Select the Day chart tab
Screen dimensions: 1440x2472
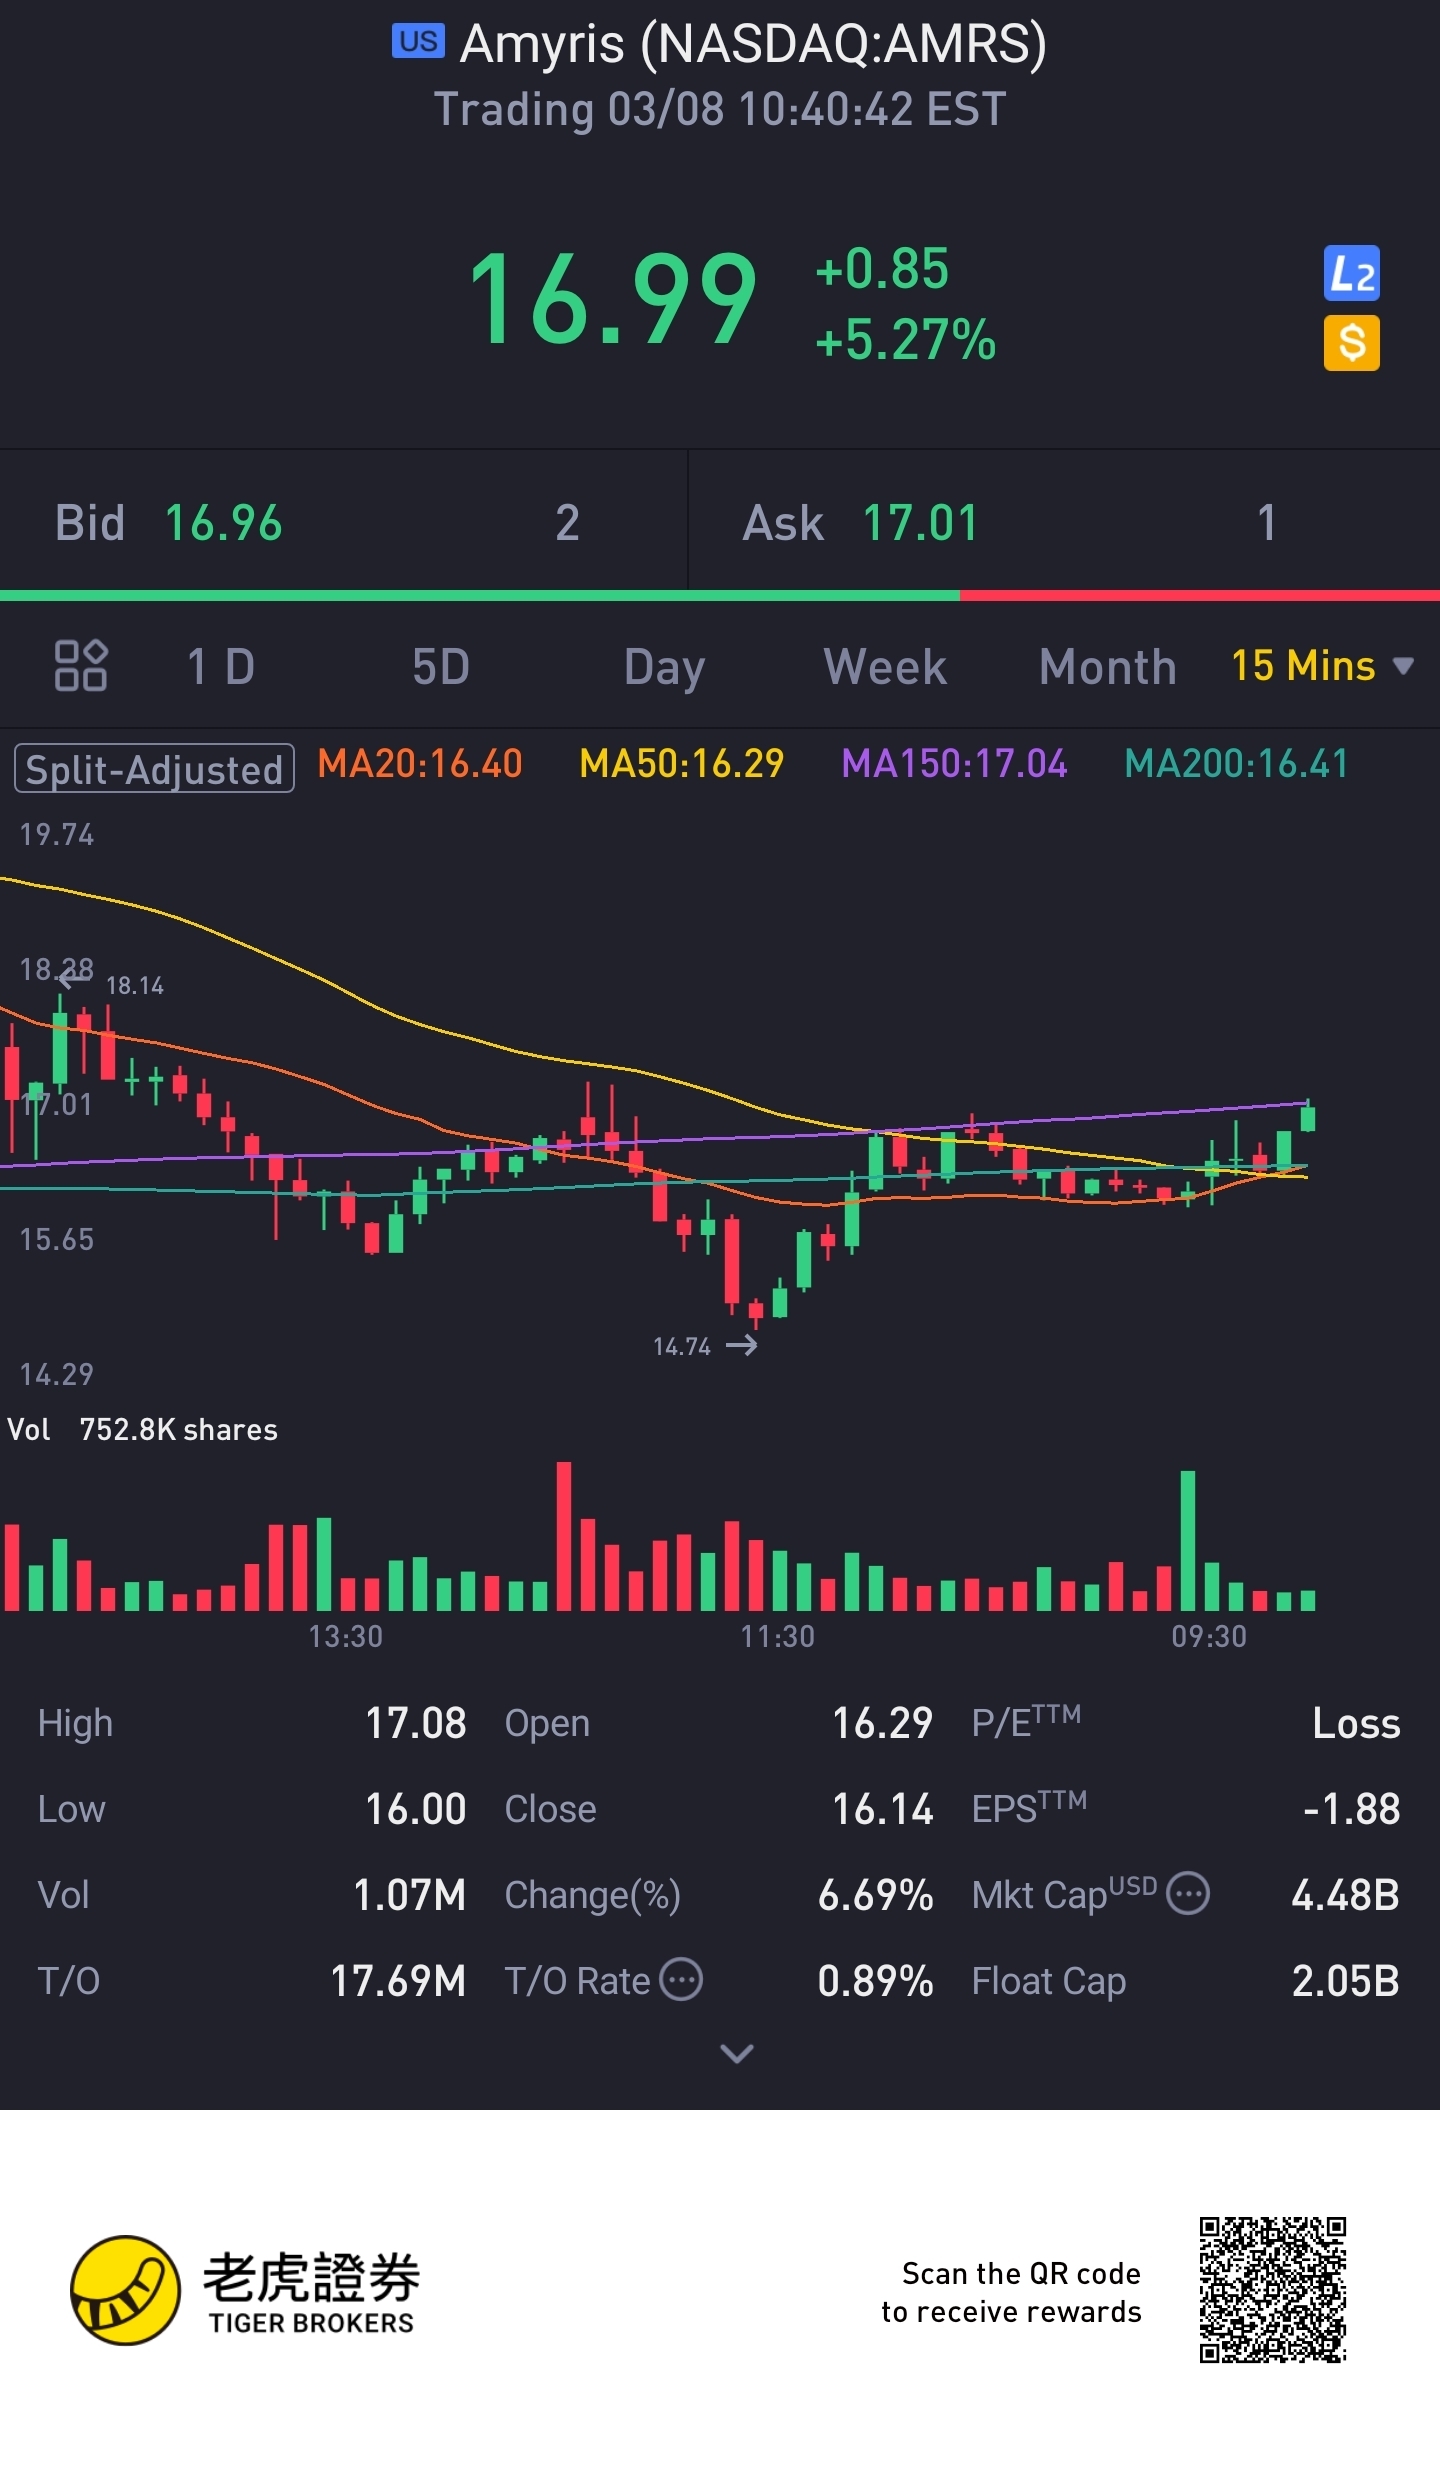click(664, 669)
